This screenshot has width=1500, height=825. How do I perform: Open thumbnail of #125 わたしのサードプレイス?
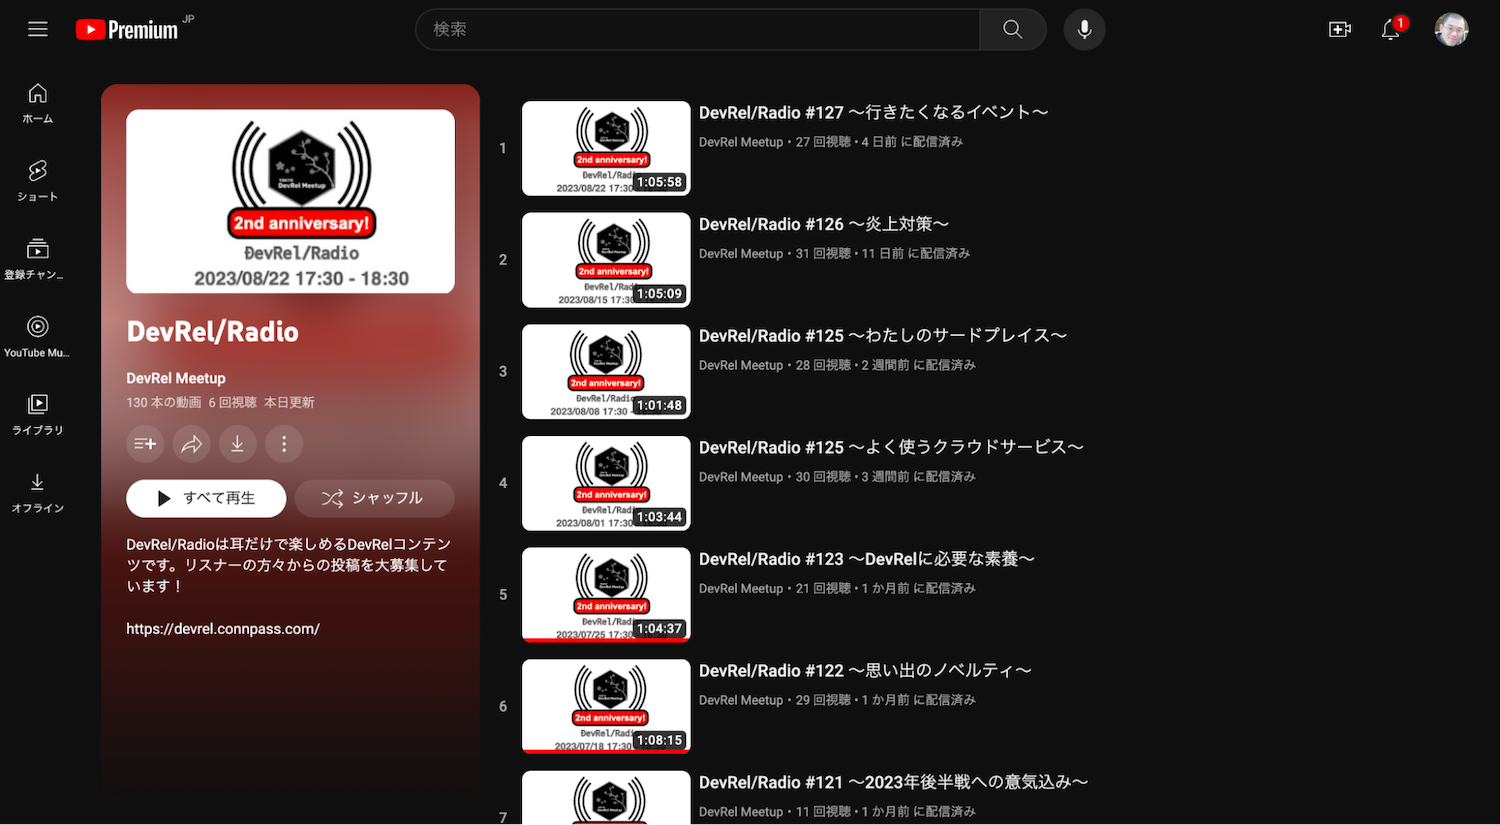(606, 371)
